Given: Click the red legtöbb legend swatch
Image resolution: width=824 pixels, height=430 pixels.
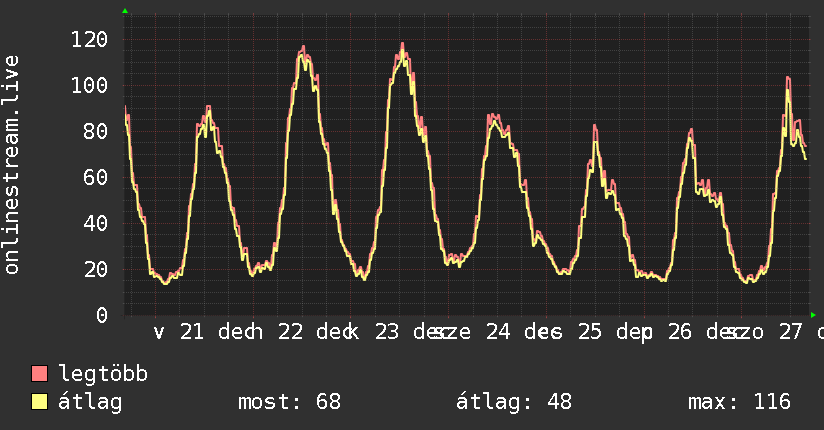Looking at the screenshot, I should [x=39, y=373].
